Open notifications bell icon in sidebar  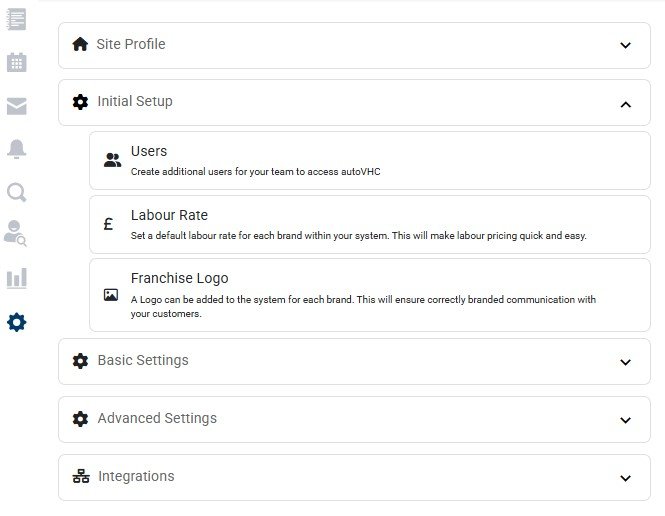(17, 149)
